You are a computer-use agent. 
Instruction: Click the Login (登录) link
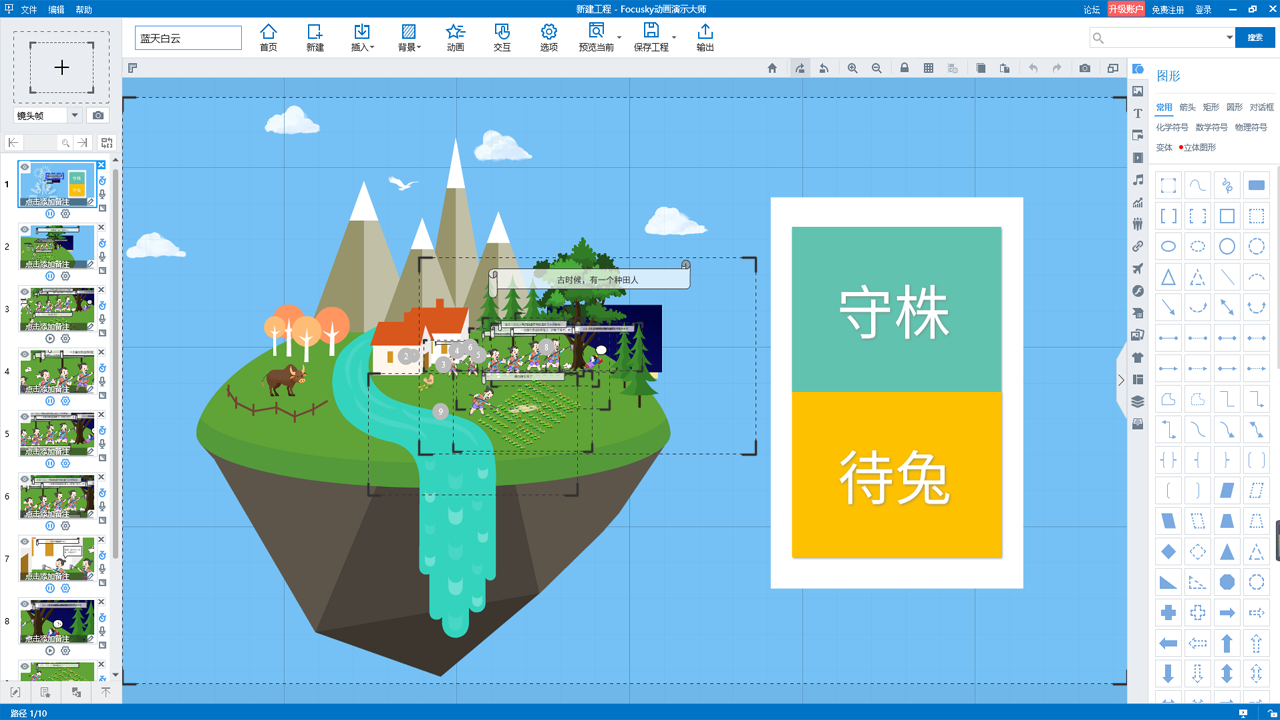[x=1203, y=9]
